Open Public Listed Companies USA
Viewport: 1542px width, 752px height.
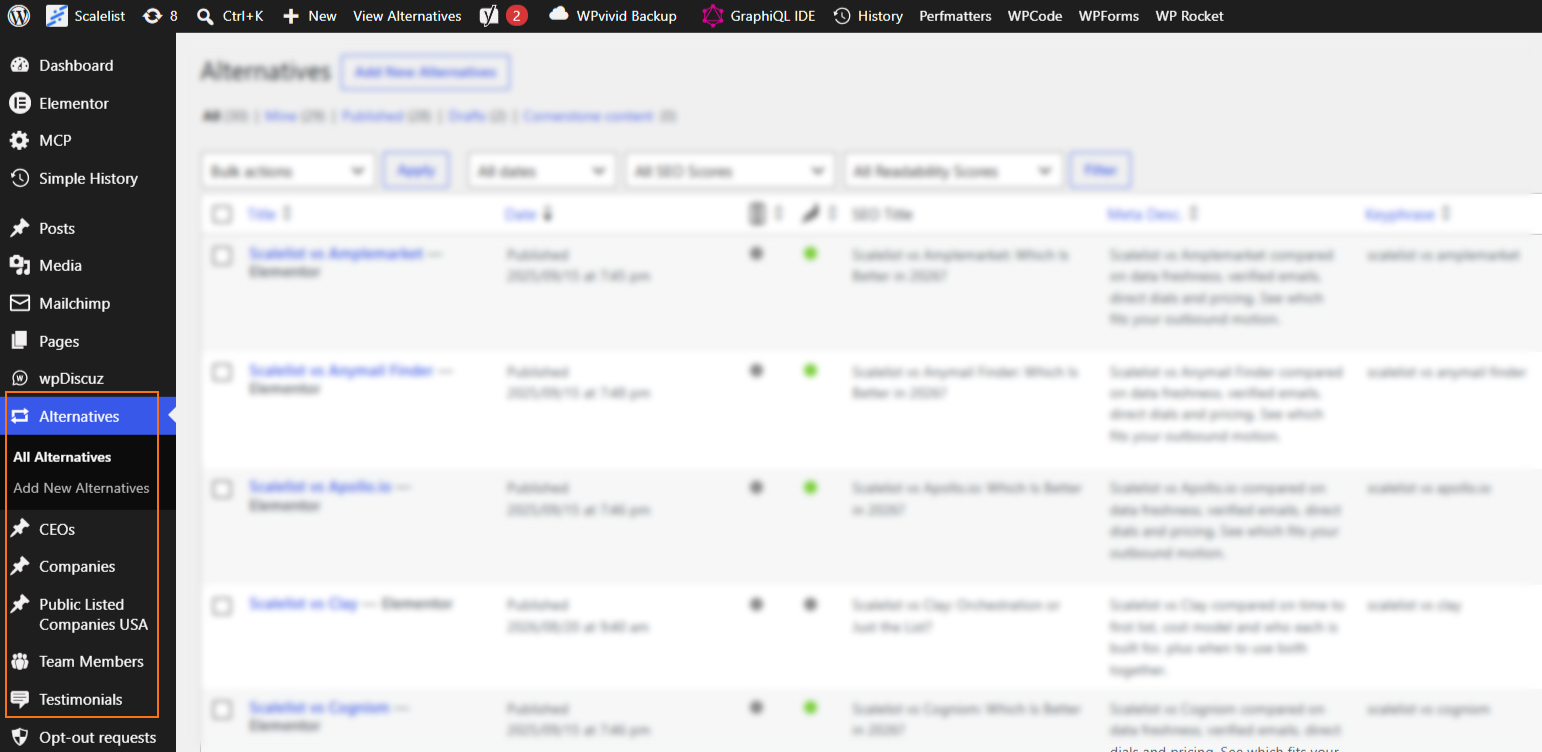coord(80,614)
